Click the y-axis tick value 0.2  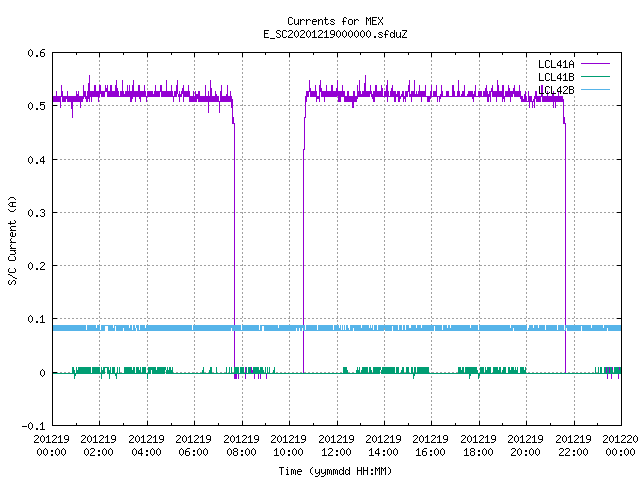click(x=36, y=266)
